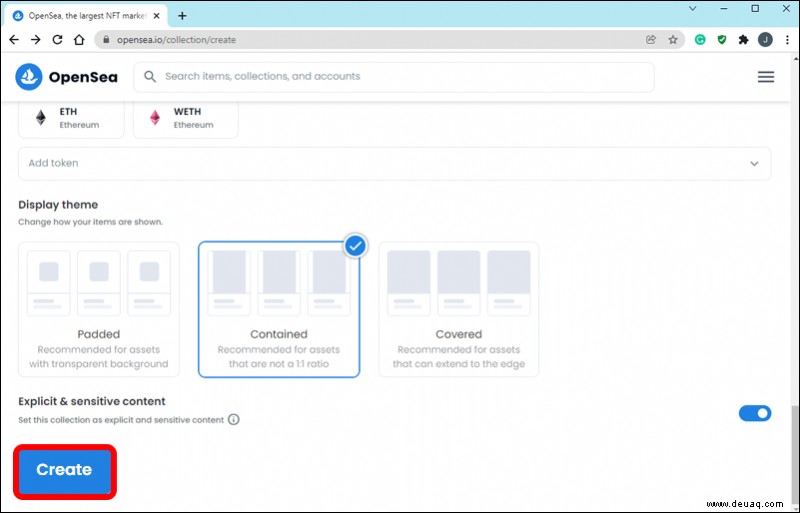Click the page vertical scrollbar thumb
This screenshot has width=800, height=513.
tap(795, 454)
